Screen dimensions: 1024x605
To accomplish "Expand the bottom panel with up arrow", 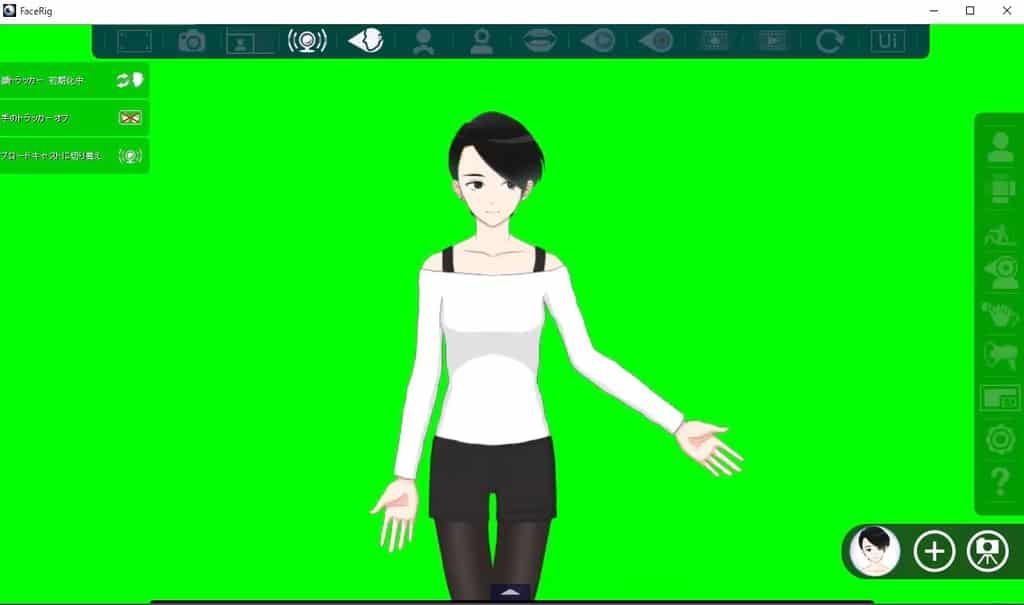I will 510,592.
